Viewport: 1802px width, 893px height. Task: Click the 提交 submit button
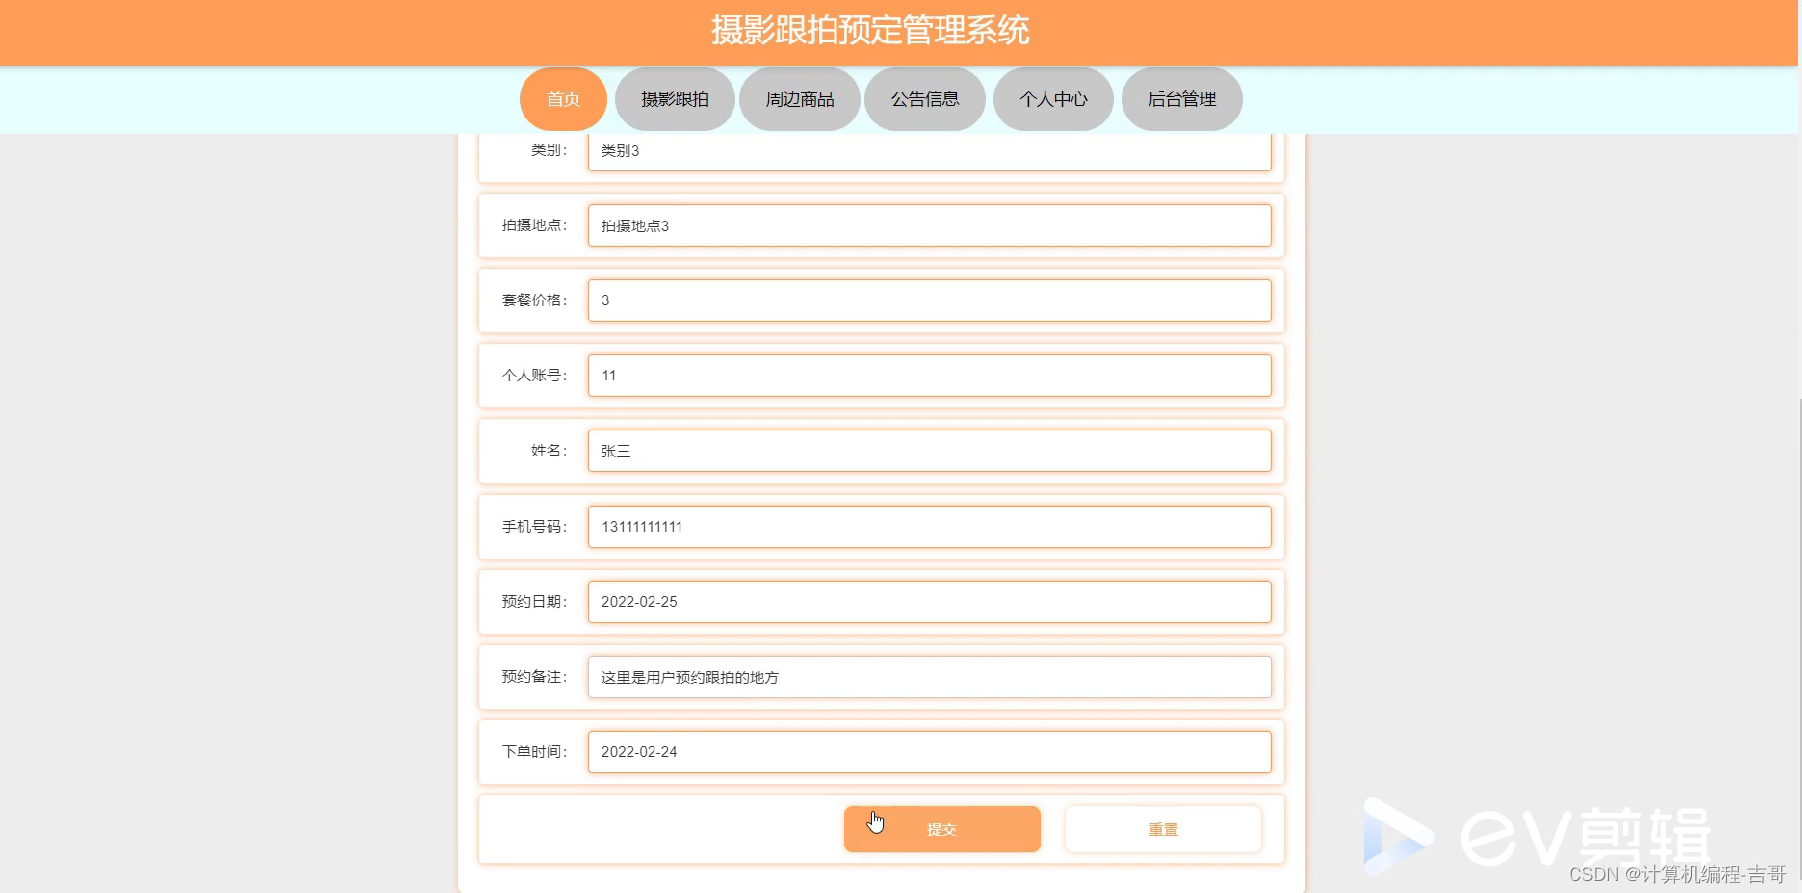pos(941,828)
